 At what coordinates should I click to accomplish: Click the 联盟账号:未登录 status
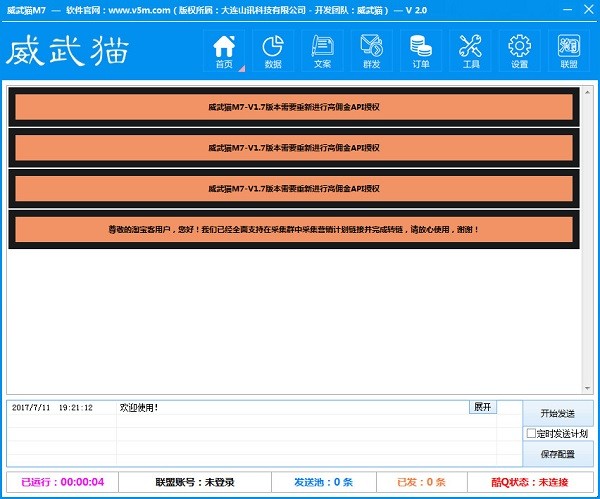point(195,482)
